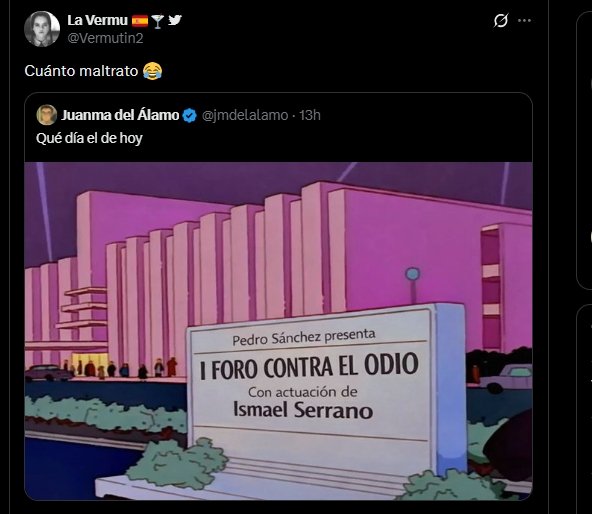The image size is (592, 514).
Task: Open the La Vermu display name link
Action: 97,20
